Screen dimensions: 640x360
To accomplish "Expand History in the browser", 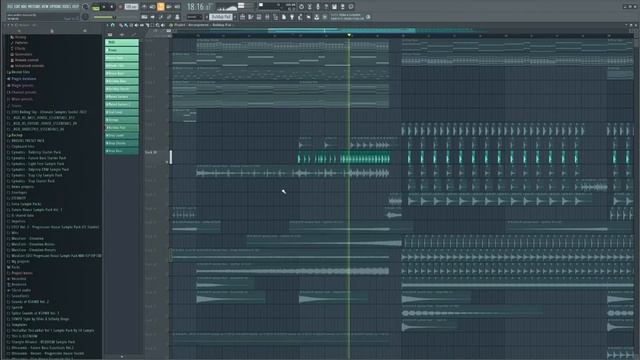I will (21, 37).
